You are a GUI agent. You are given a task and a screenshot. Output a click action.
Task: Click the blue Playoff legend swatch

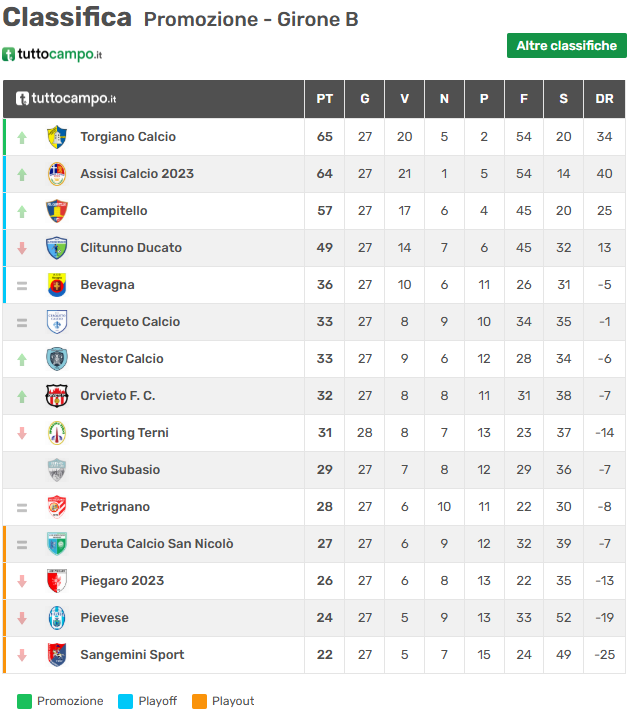click(x=126, y=701)
